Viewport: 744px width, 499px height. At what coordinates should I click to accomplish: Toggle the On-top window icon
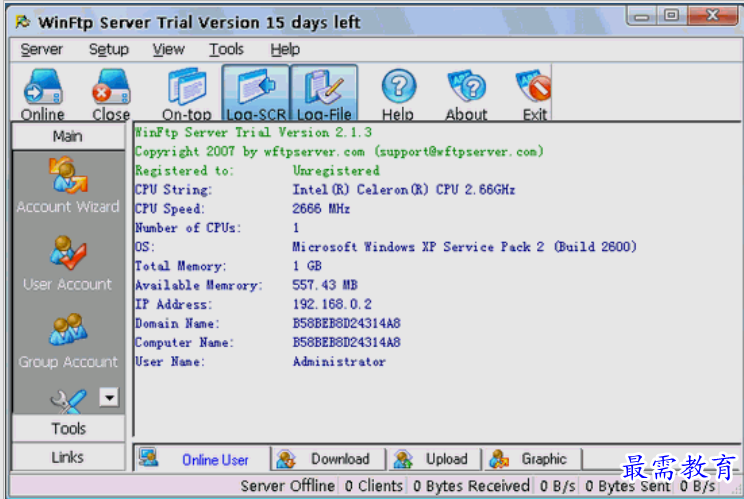point(186,93)
